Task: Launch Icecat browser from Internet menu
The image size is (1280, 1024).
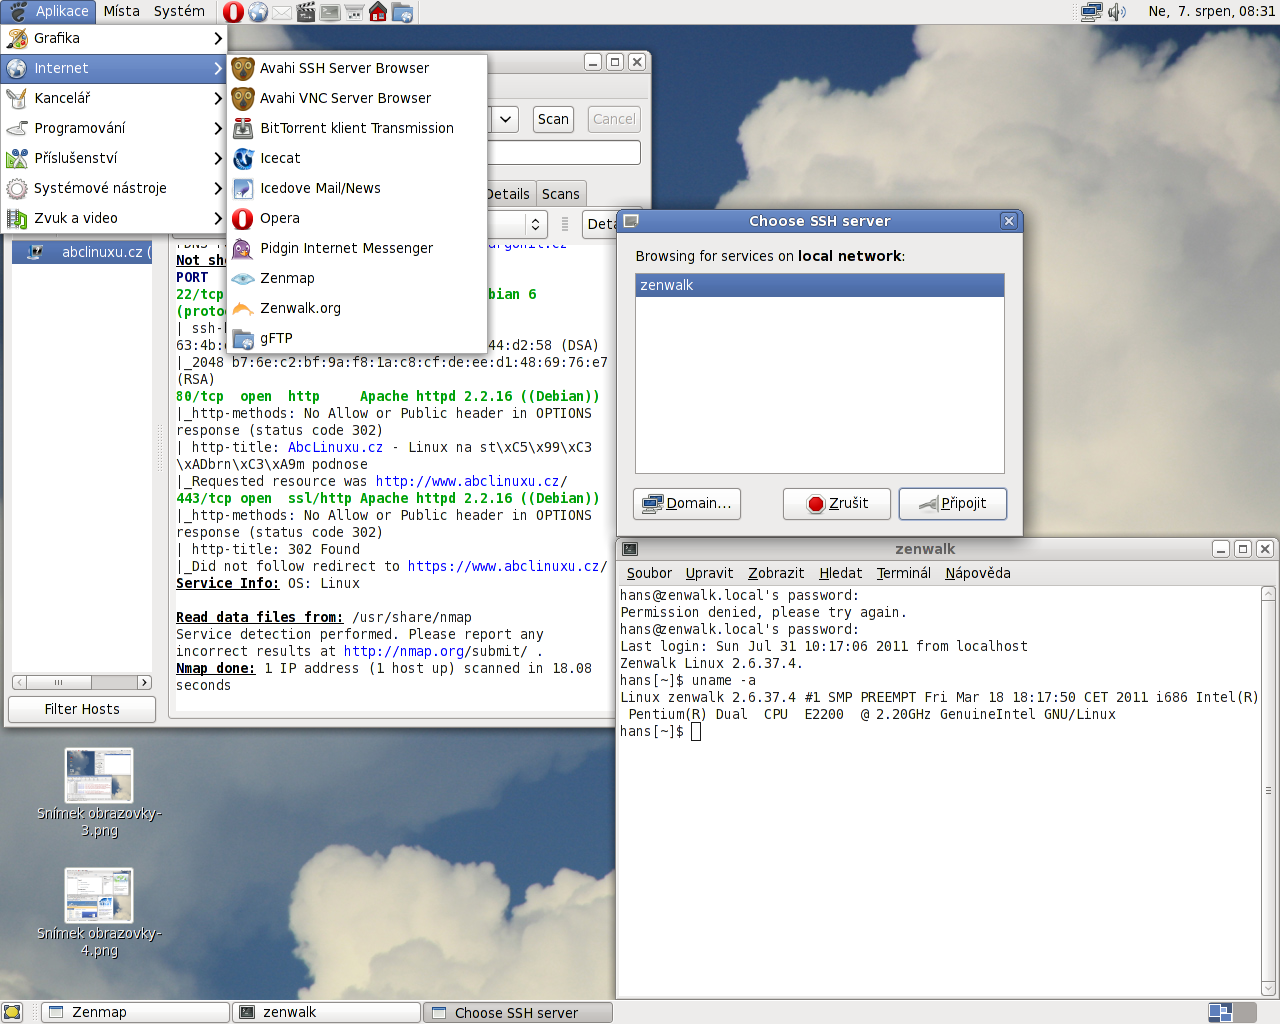Action: 358,158
